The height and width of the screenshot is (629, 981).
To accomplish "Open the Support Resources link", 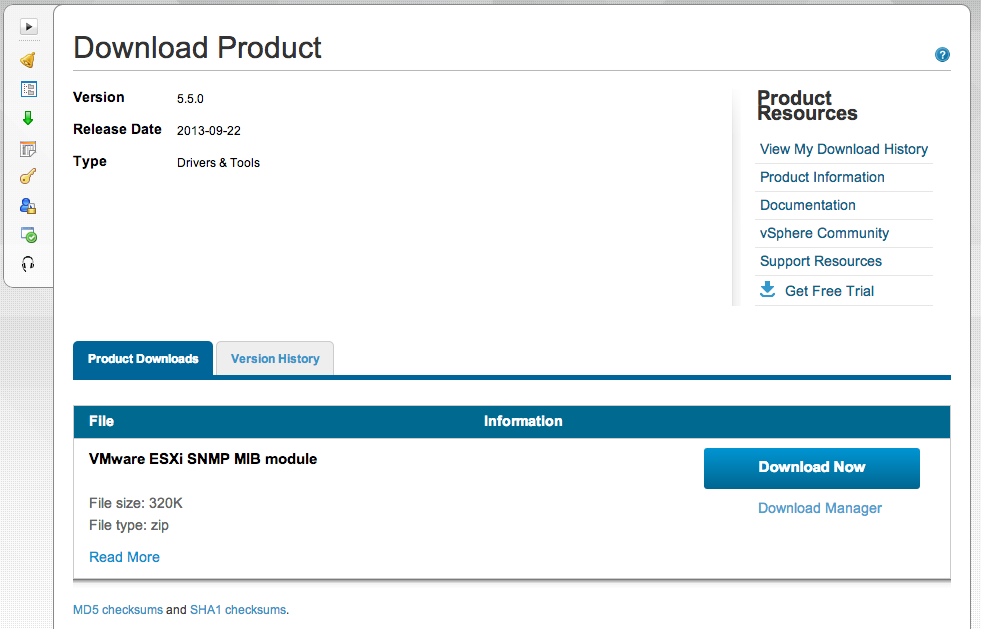I will point(821,261).
